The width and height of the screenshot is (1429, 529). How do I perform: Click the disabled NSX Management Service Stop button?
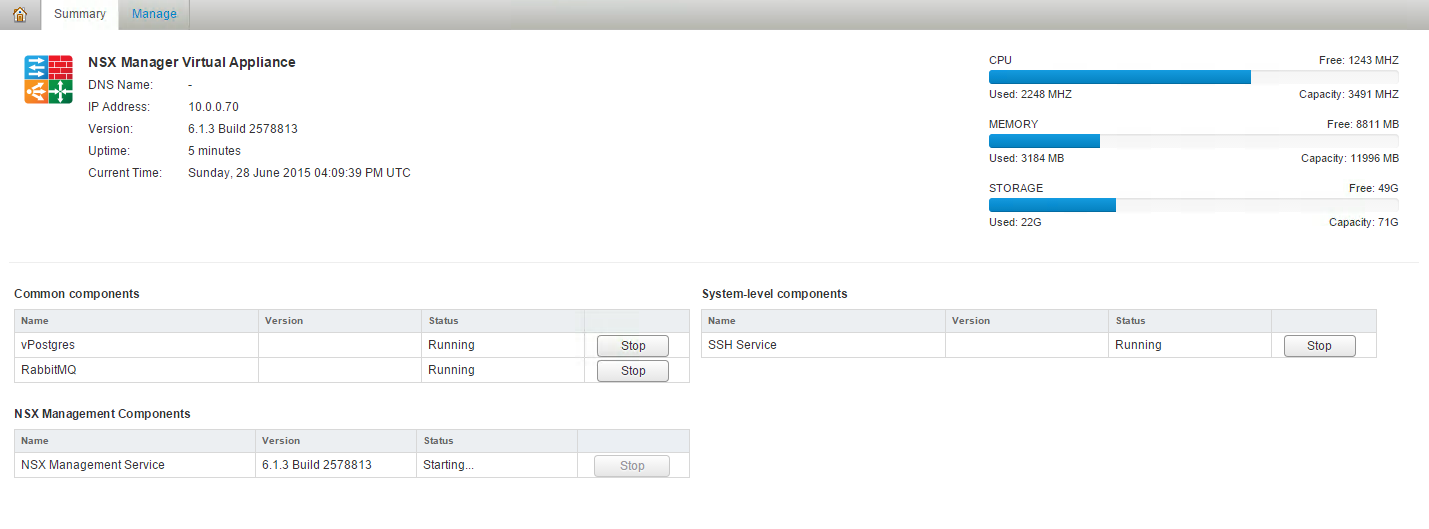[632, 466]
